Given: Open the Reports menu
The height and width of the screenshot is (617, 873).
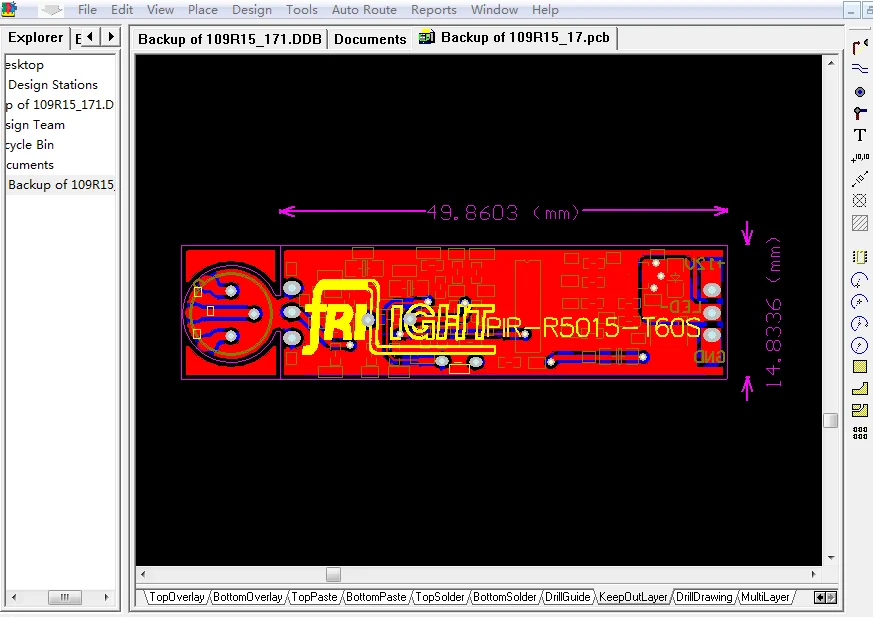Looking at the screenshot, I should click(434, 9).
